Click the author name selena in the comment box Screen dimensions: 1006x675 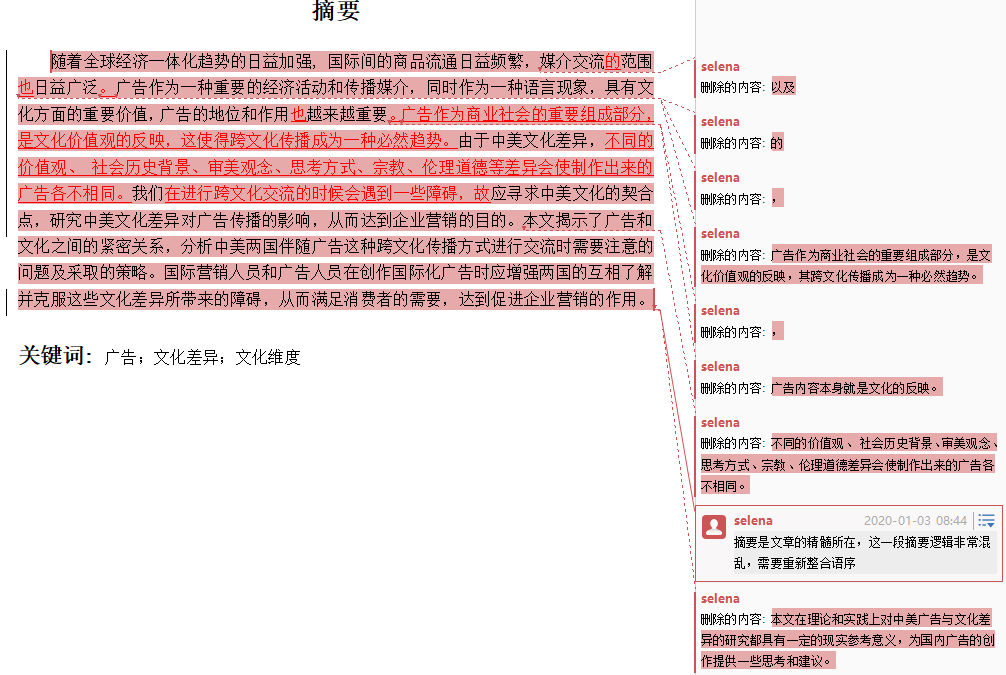pos(753,521)
